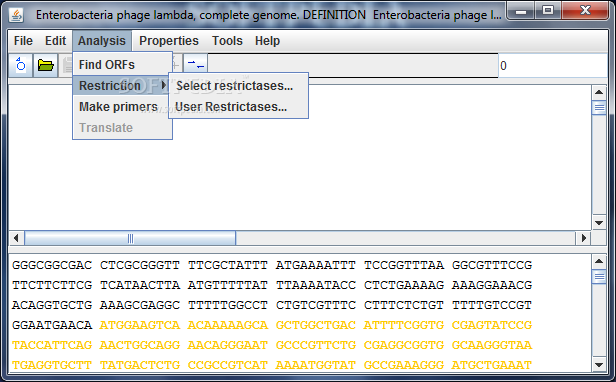Click sequence panel scroll down arrow
Screen dimensions: 616x382
tap(599, 365)
